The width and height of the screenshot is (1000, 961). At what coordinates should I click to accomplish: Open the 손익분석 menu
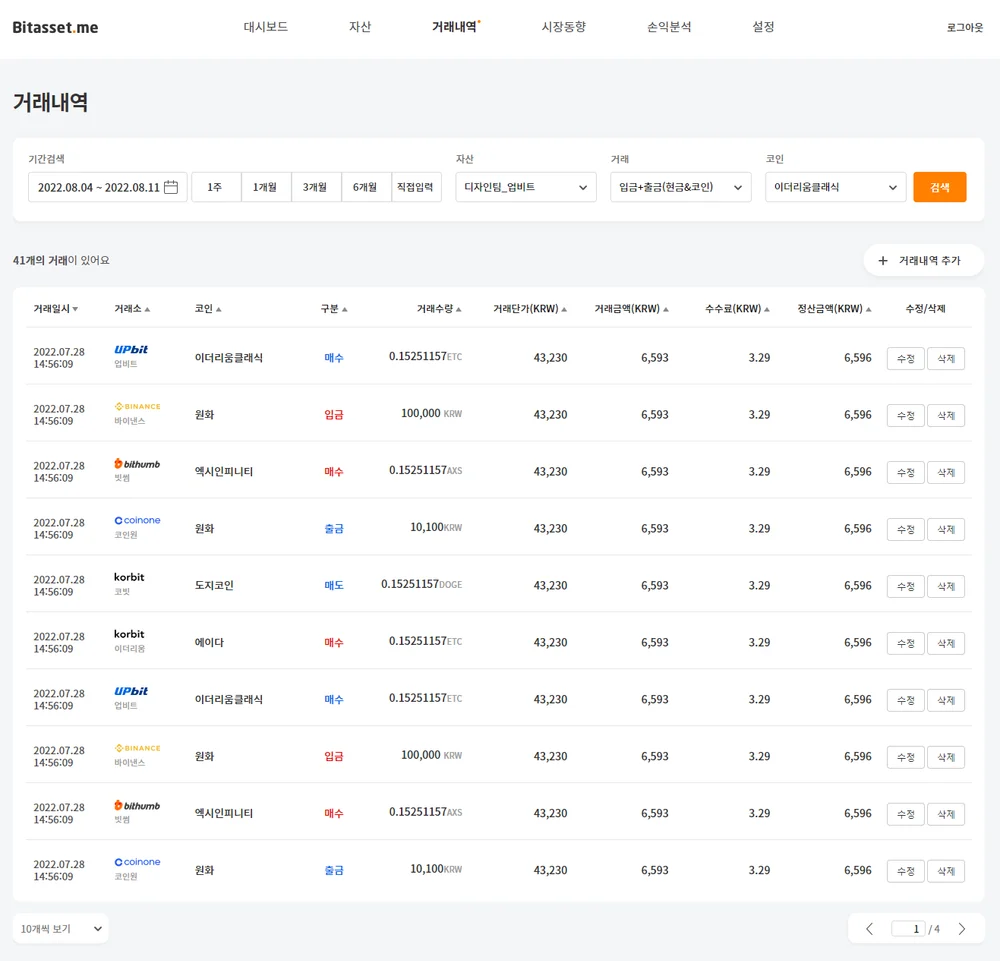pyautogui.click(x=668, y=27)
